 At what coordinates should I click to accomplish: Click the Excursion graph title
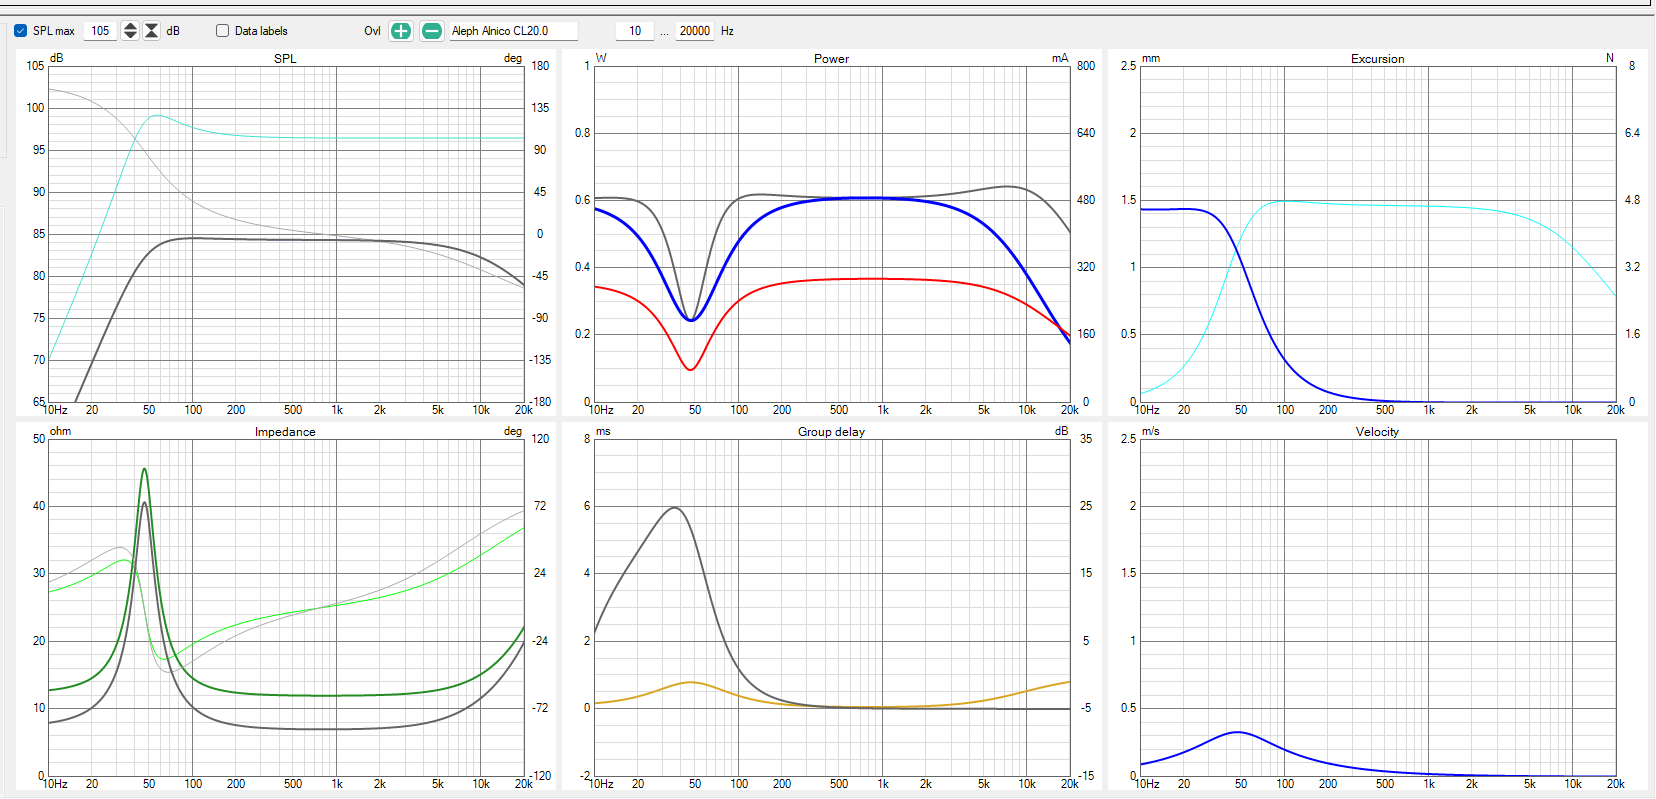[x=1377, y=59]
